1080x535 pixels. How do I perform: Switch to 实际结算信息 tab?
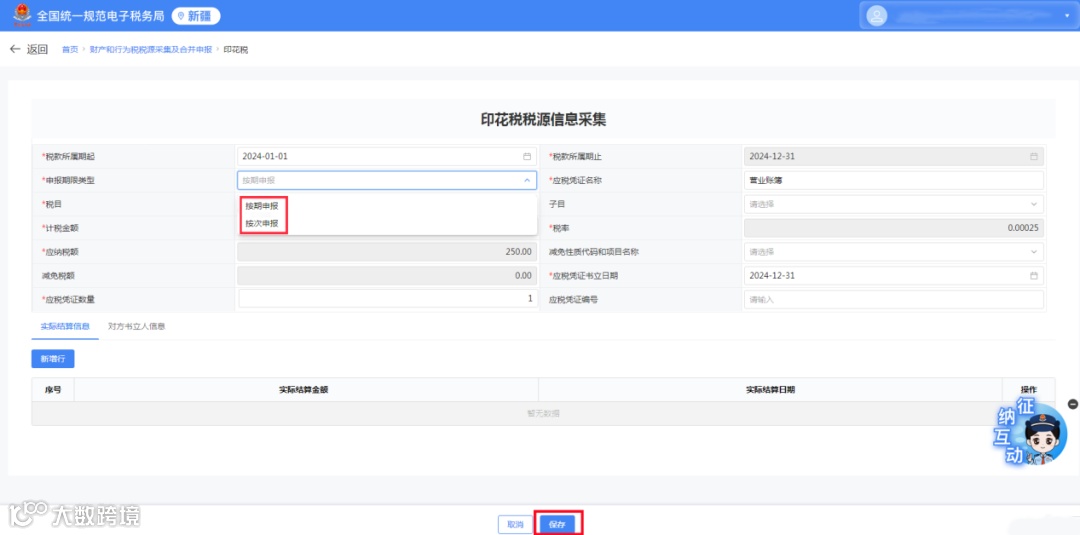point(65,326)
